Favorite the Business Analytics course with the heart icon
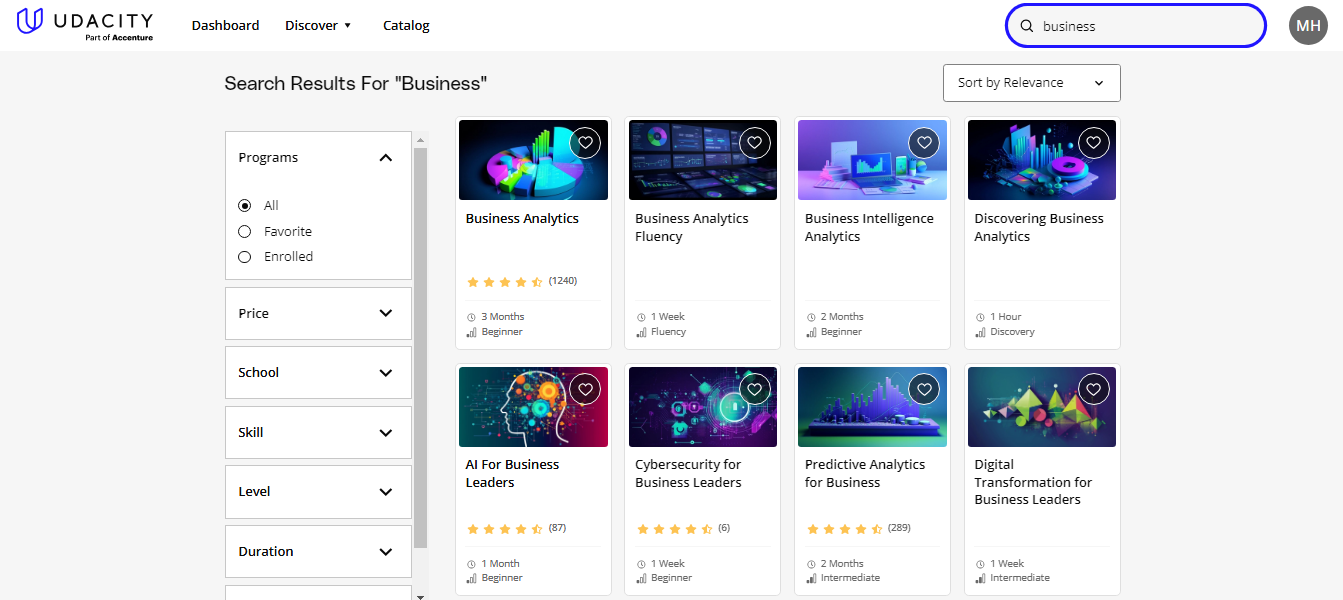Screen dimensions: 1343x600 (x=585, y=142)
